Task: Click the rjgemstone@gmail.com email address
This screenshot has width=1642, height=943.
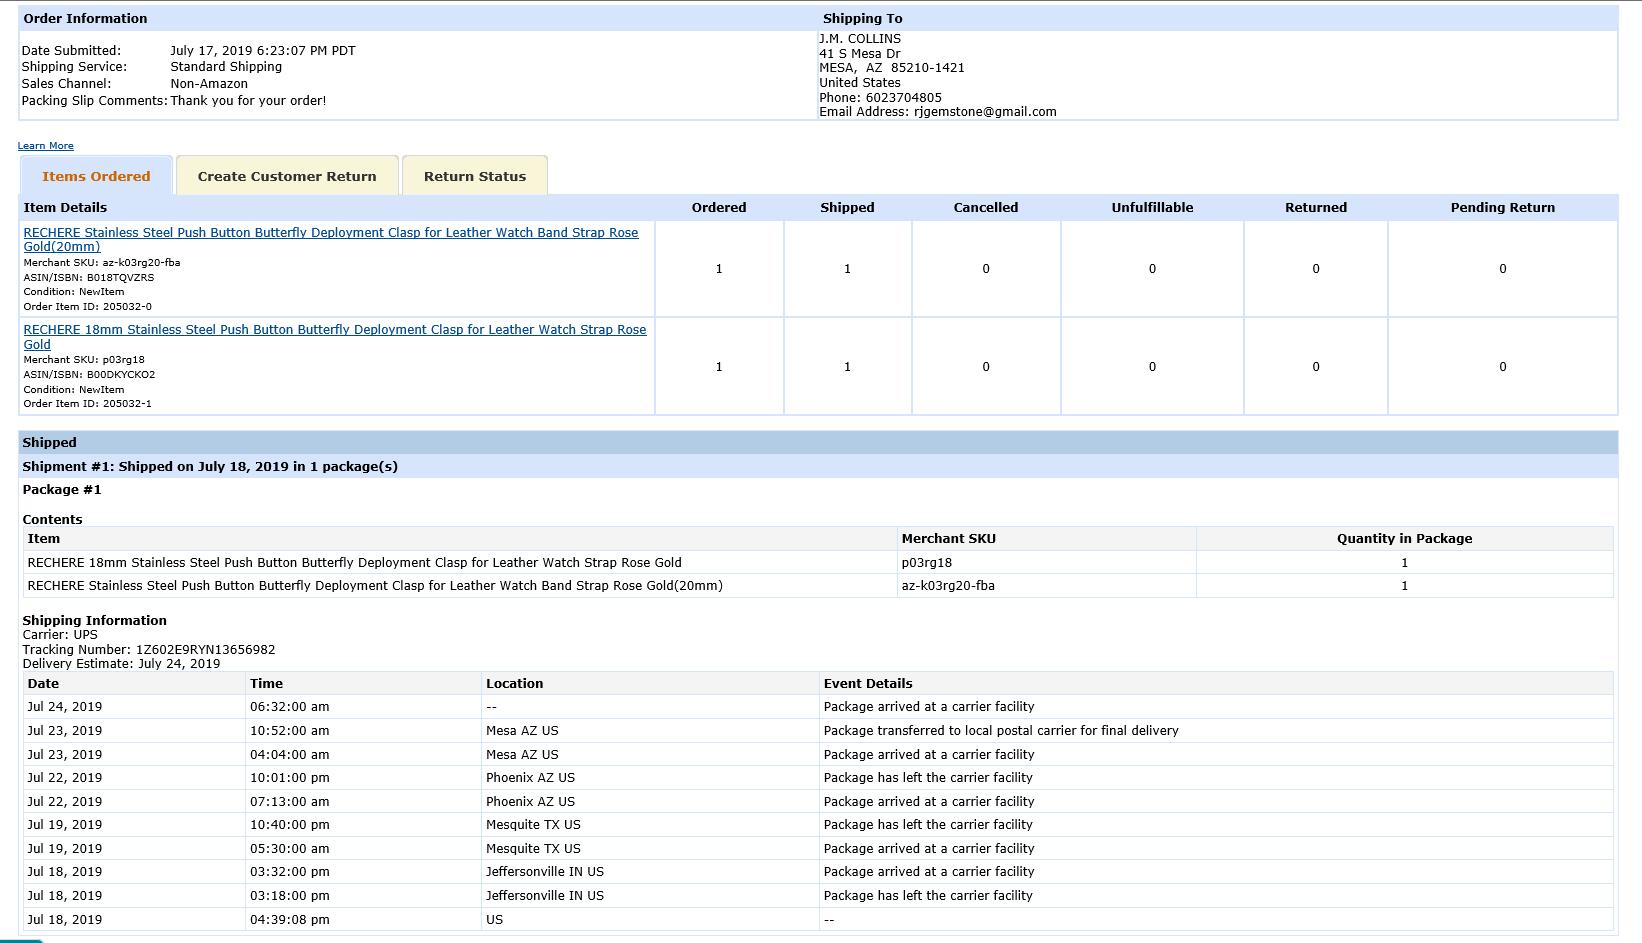Action: (x=984, y=112)
